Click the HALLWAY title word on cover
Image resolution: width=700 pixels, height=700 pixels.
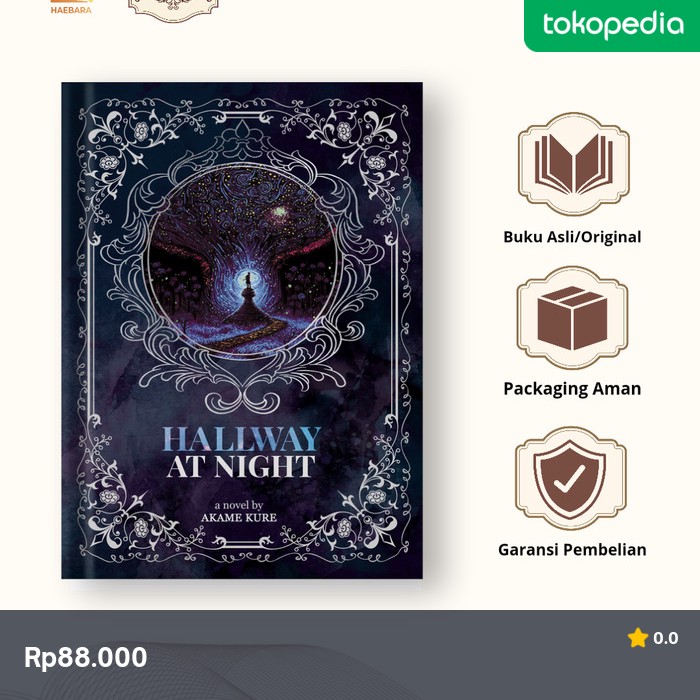tap(242, 439)
